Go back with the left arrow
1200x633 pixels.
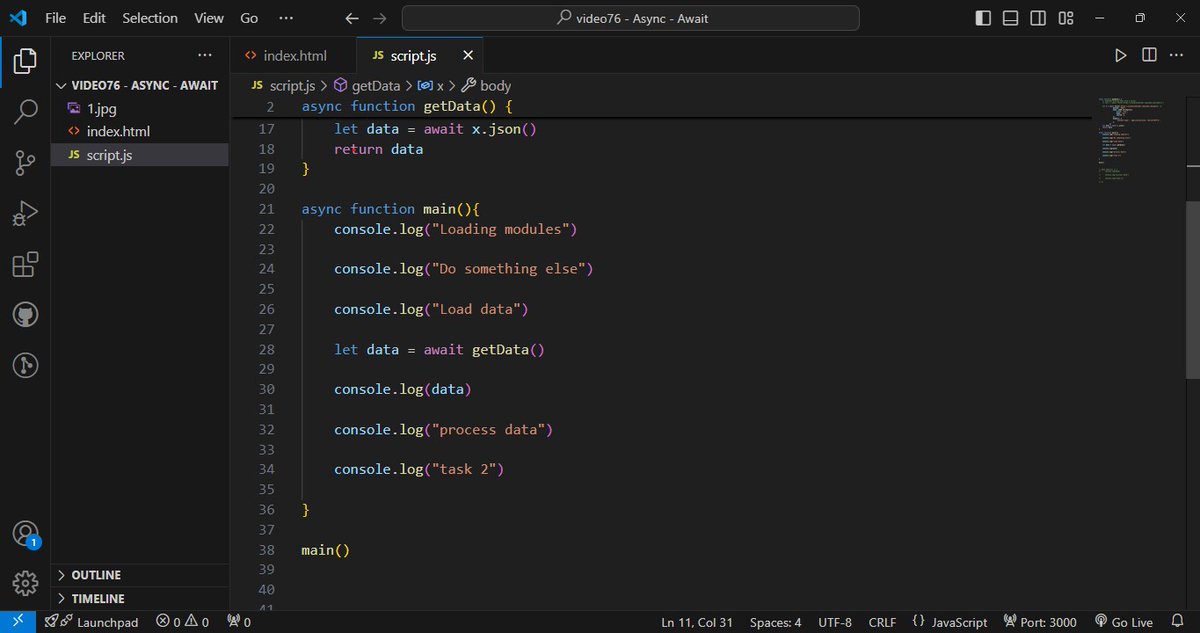pyautogui.click(x=351, y=18)
